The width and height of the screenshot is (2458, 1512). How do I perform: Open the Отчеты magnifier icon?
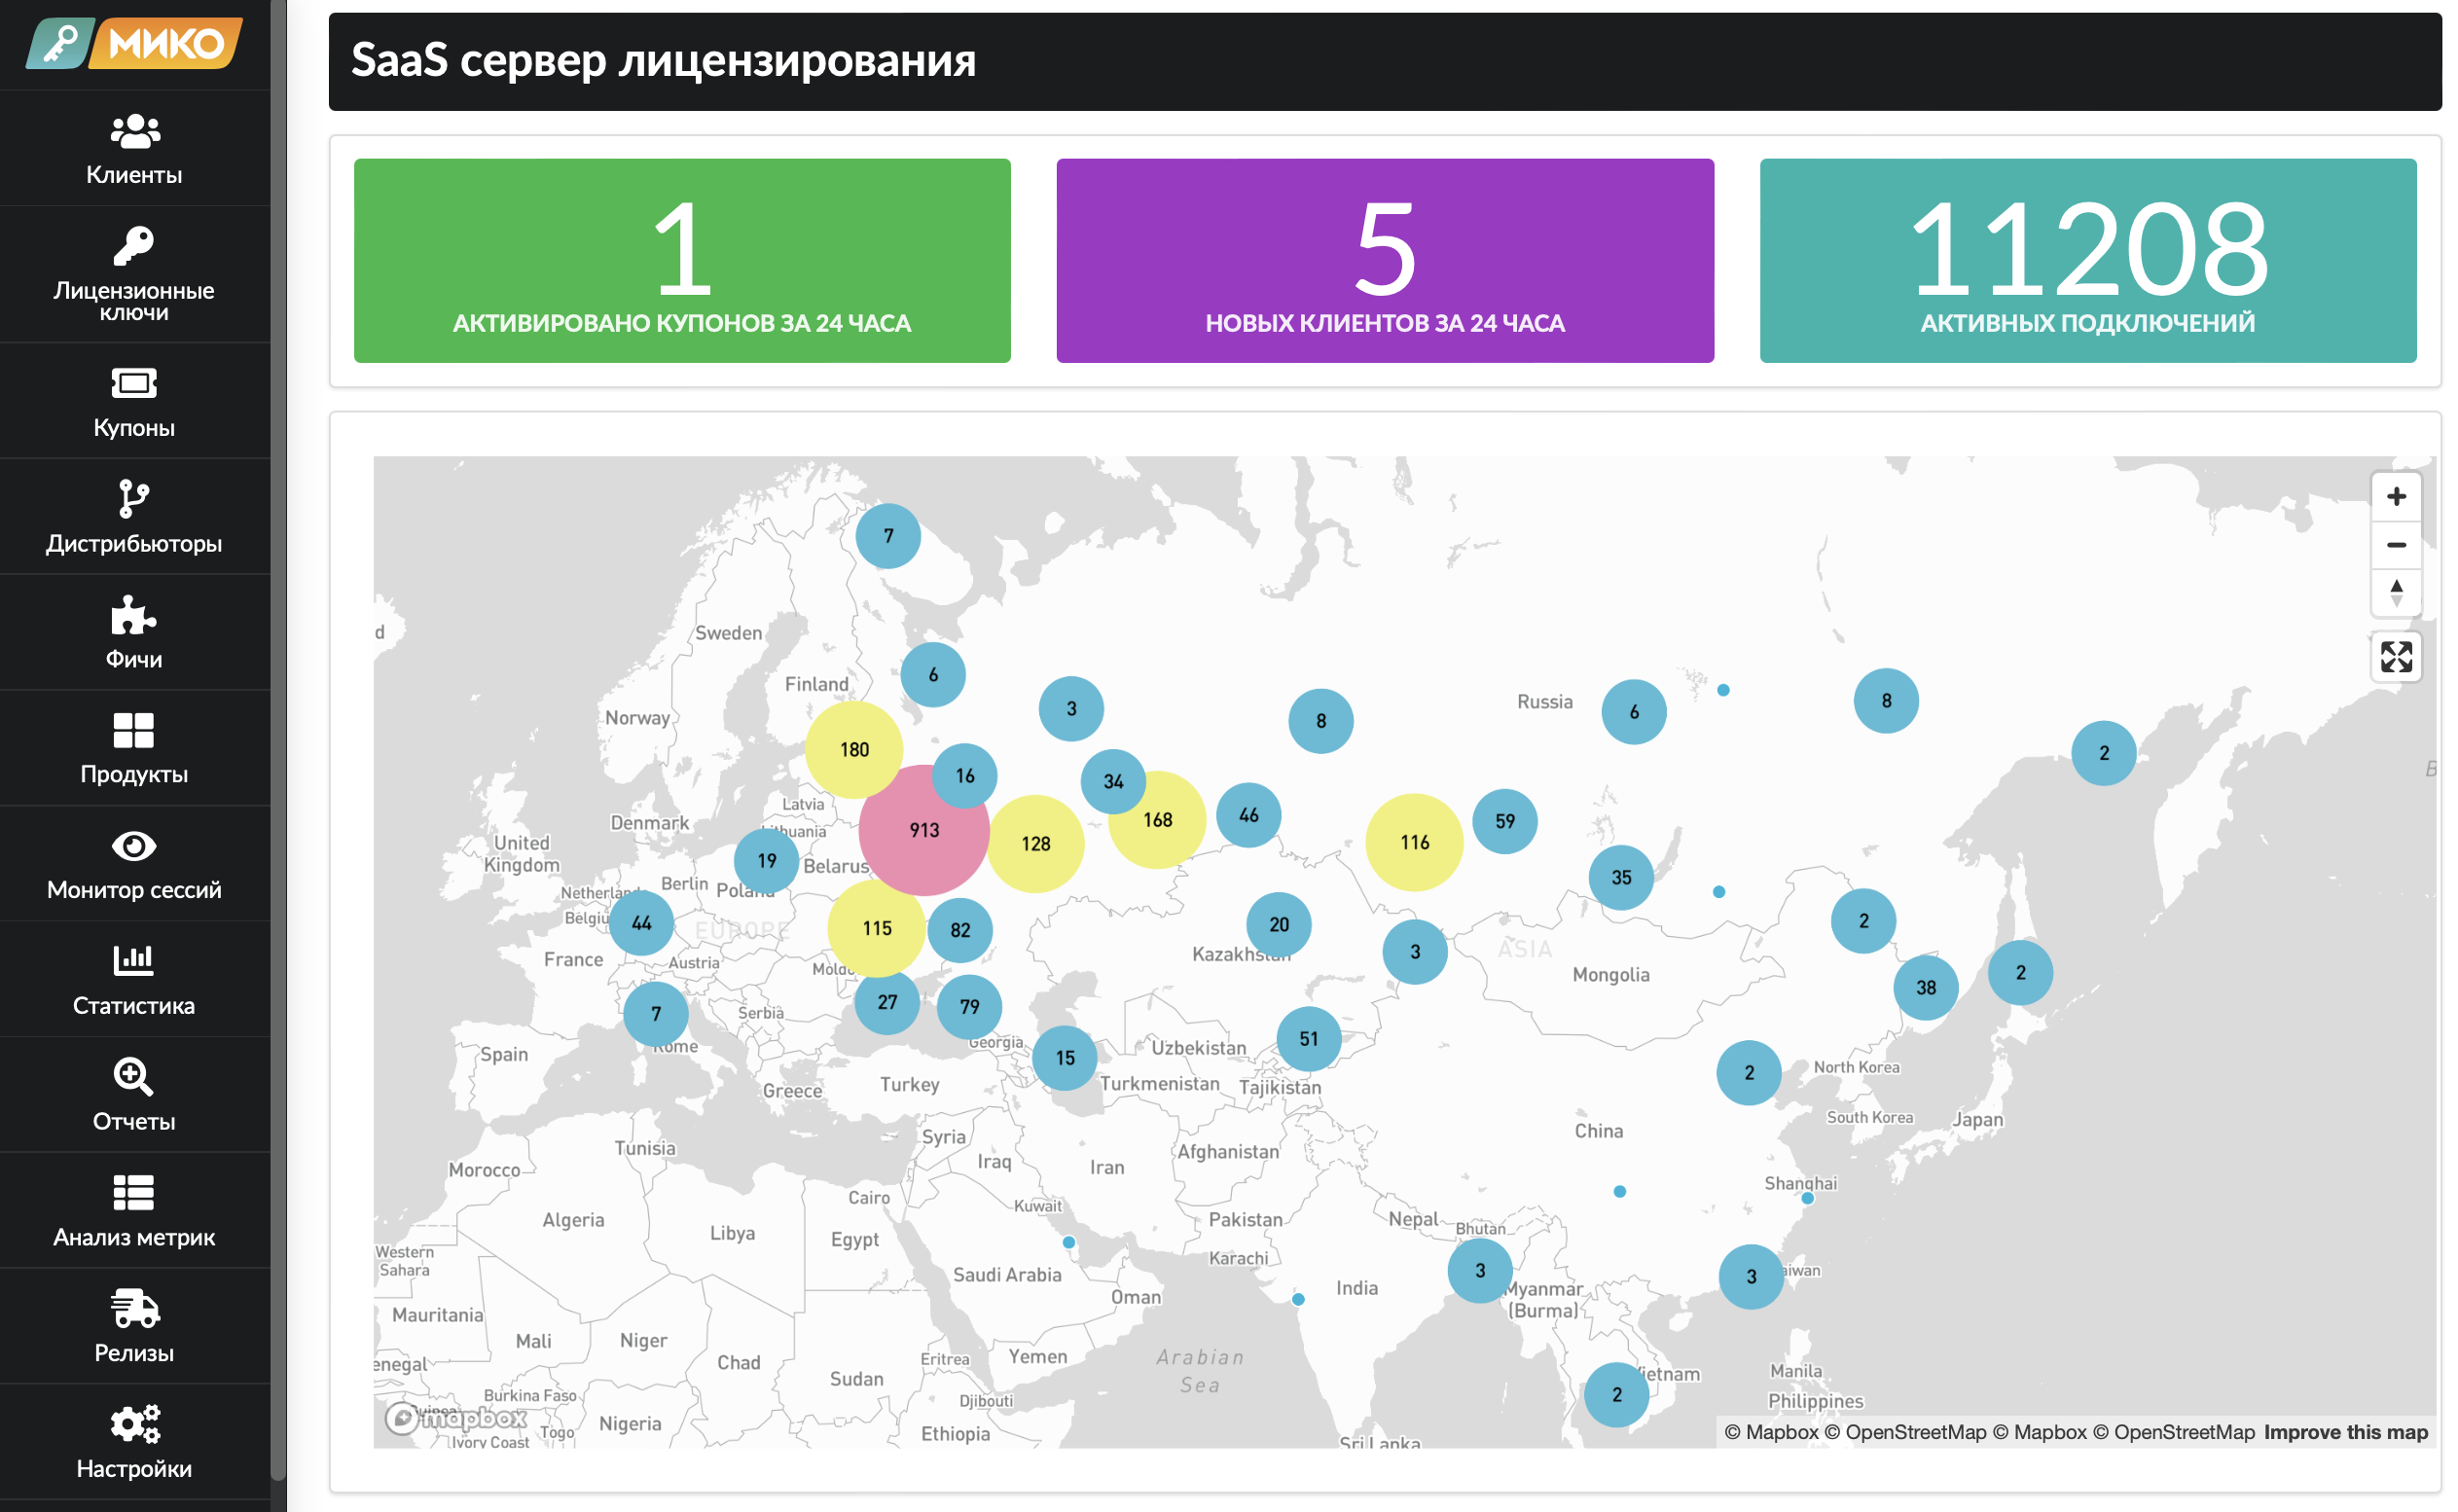pyautogui.click(x=134, y=1077)
